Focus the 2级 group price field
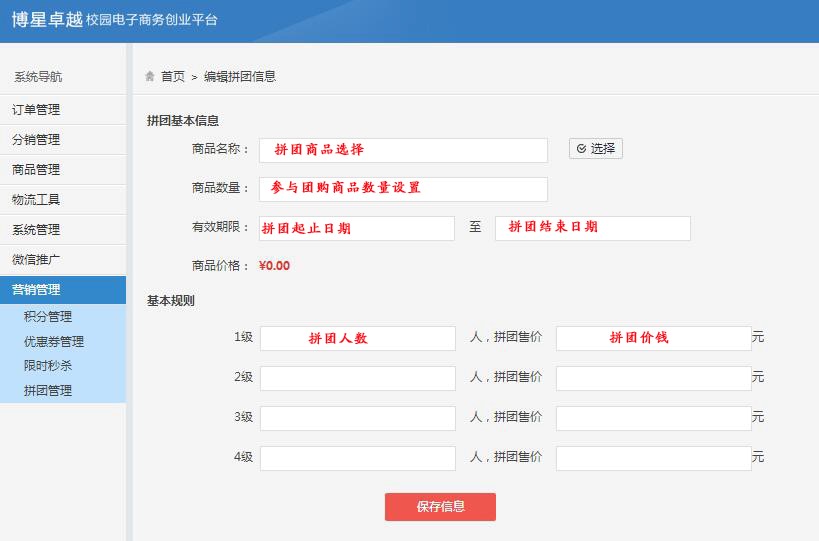Screen dimensions: 819x541 pyautogui.click(x=653, y=378)
